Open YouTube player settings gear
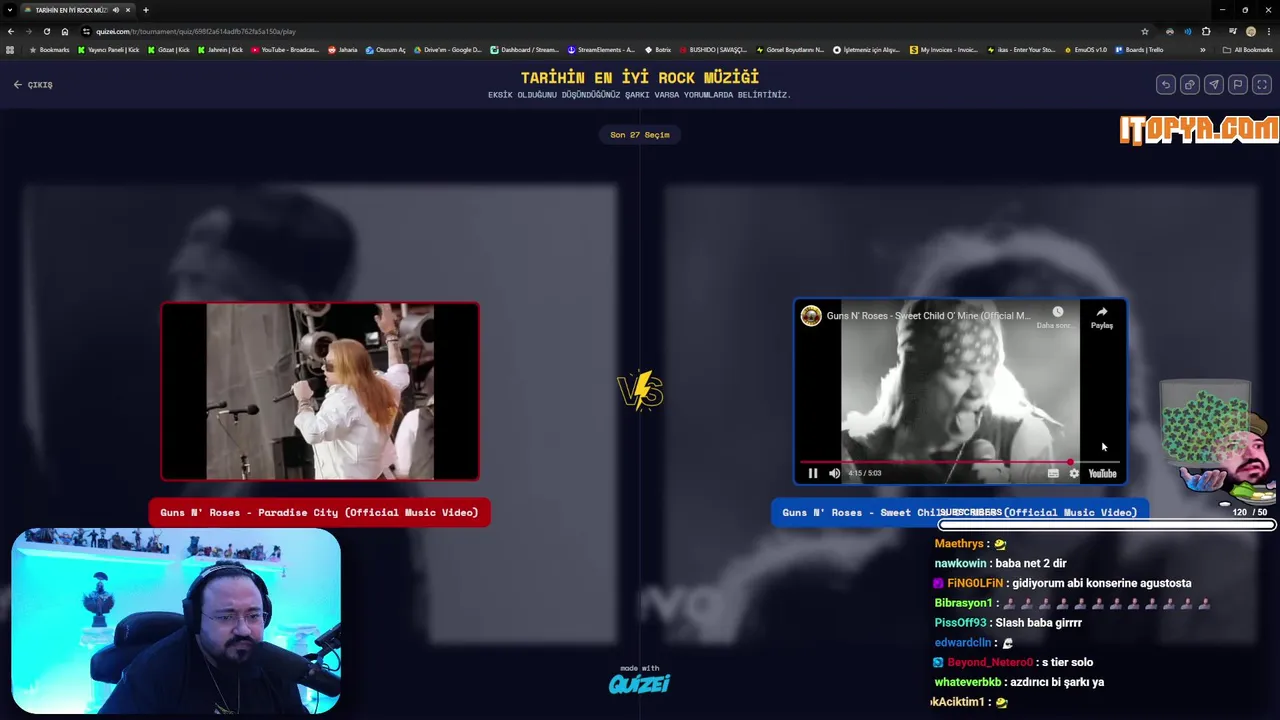The height and width of the screenshot is (720, 1280). [x=1074, y=473]
